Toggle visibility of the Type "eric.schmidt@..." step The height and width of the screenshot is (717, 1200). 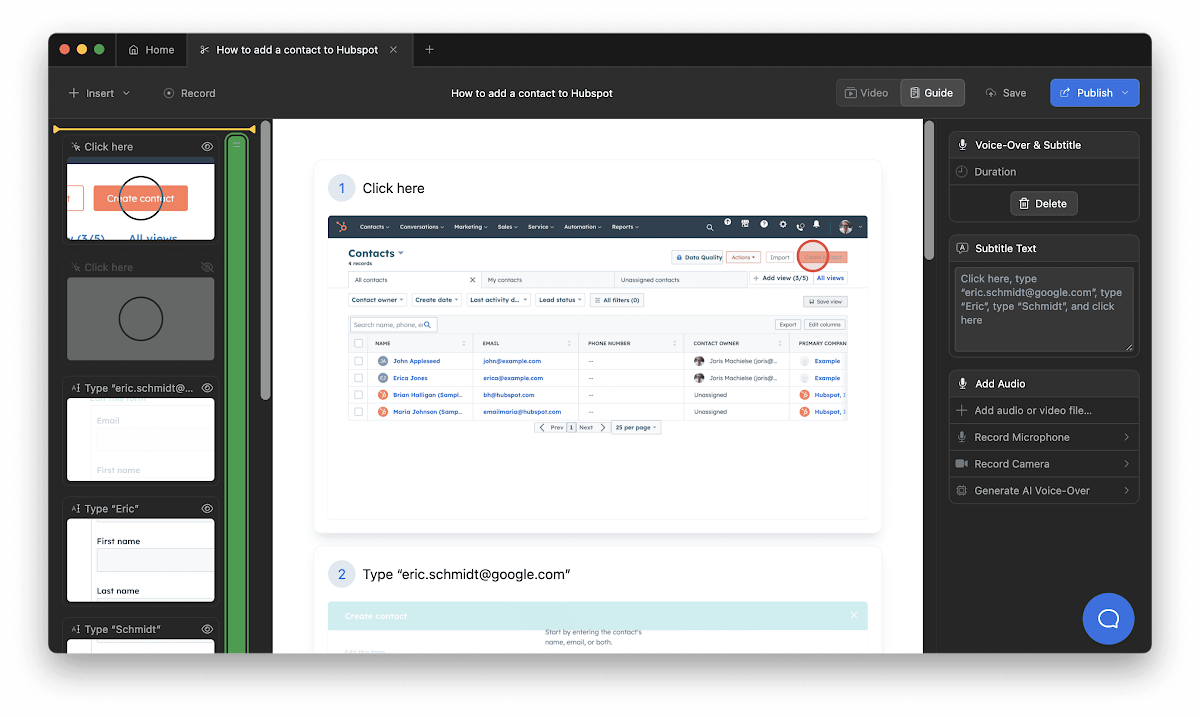pos(207,387)
